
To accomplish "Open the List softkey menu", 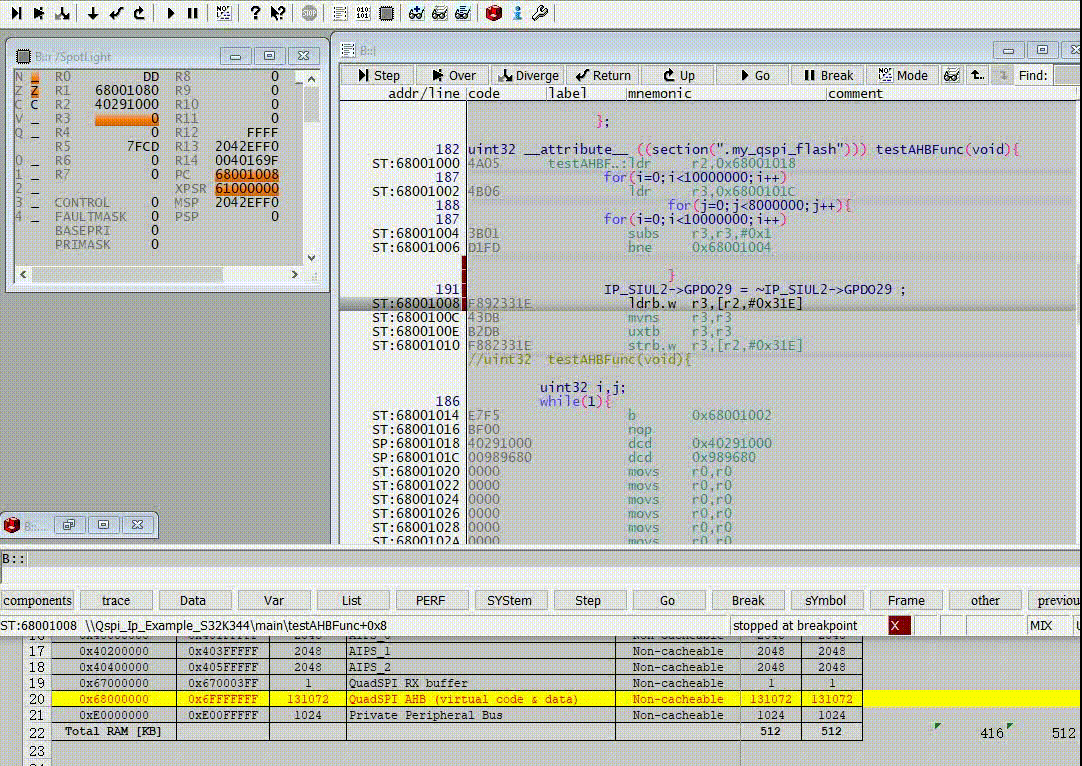I will 352,600.
